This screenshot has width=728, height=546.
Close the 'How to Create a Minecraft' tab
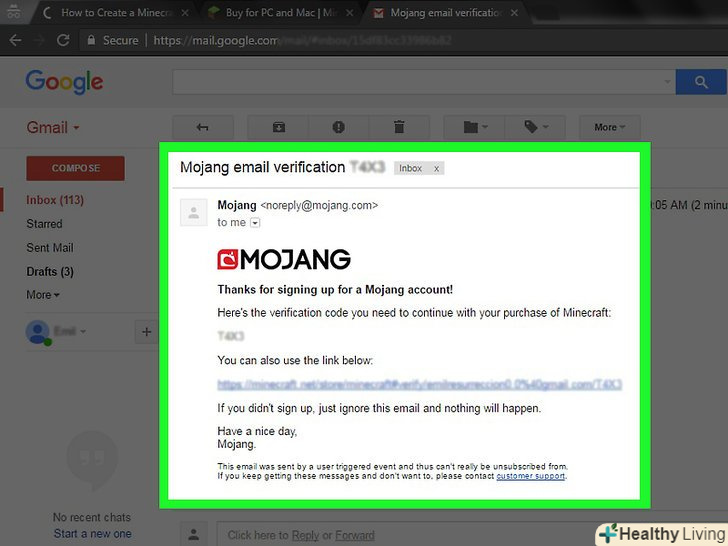point(185,13)
